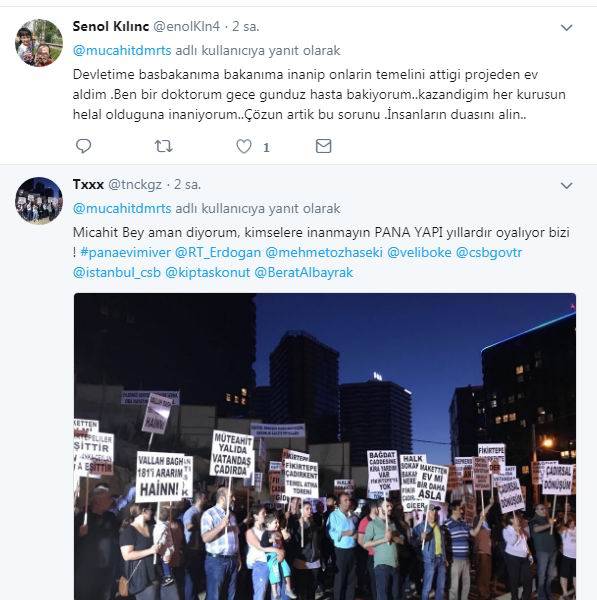Send Senol Kılınc's tweet via direct message

click(323, 146)
